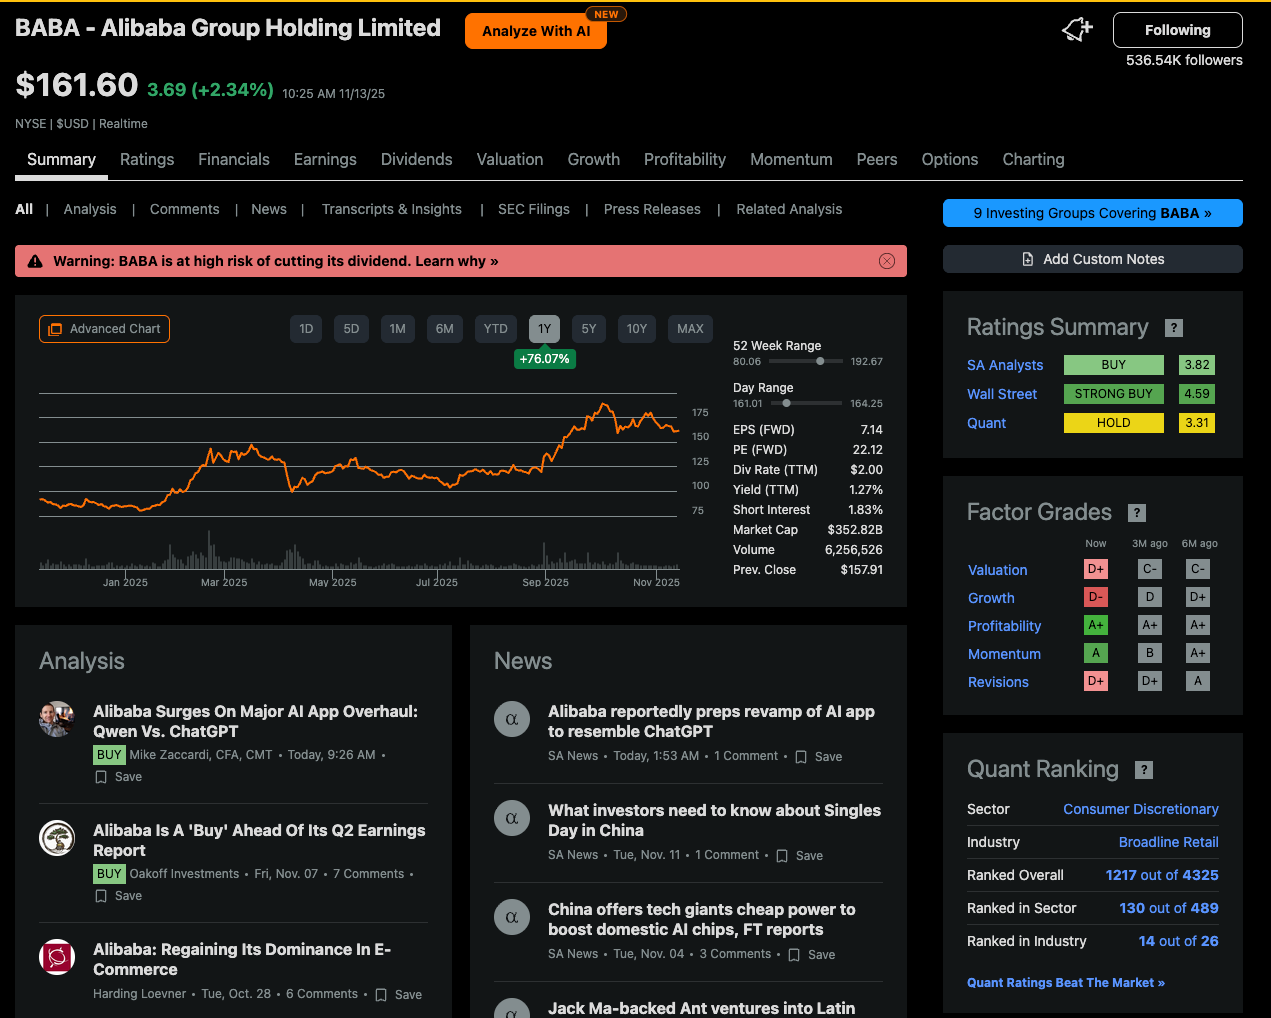Open the Ratings tab
Image resolution: width=1271 pixels, height=1018 pixels.
147,160
